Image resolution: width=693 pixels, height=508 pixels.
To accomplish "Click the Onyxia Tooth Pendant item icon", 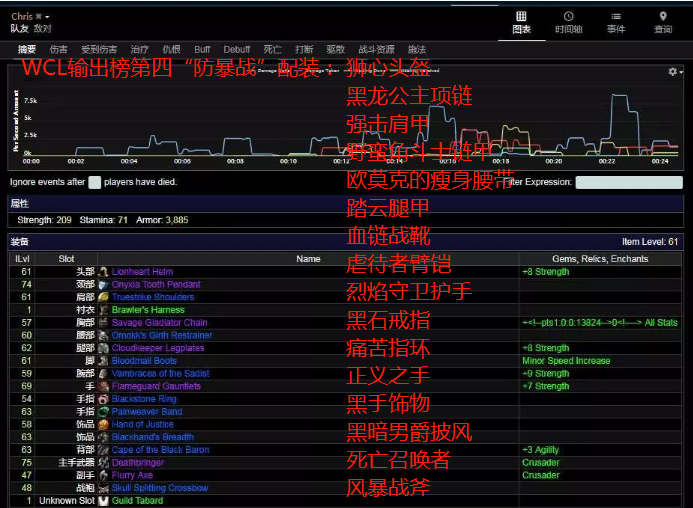I will point(103,285).
